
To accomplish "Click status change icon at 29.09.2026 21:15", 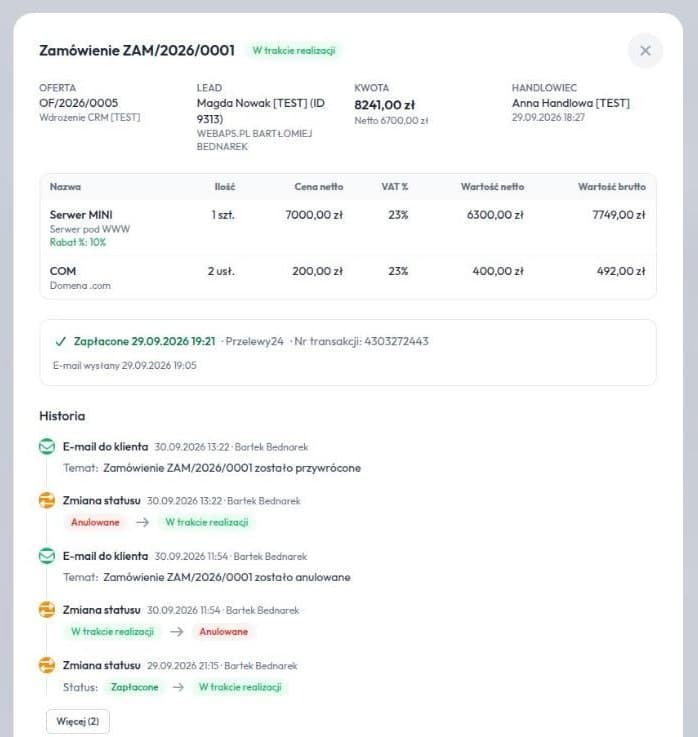I will (47, 665).
